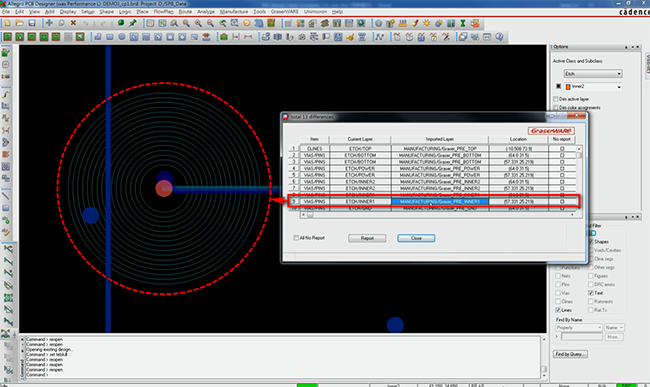This screenshot has height=387, width=650.
Task: Click the paintbrush Color icon
Action: [415, 24]
